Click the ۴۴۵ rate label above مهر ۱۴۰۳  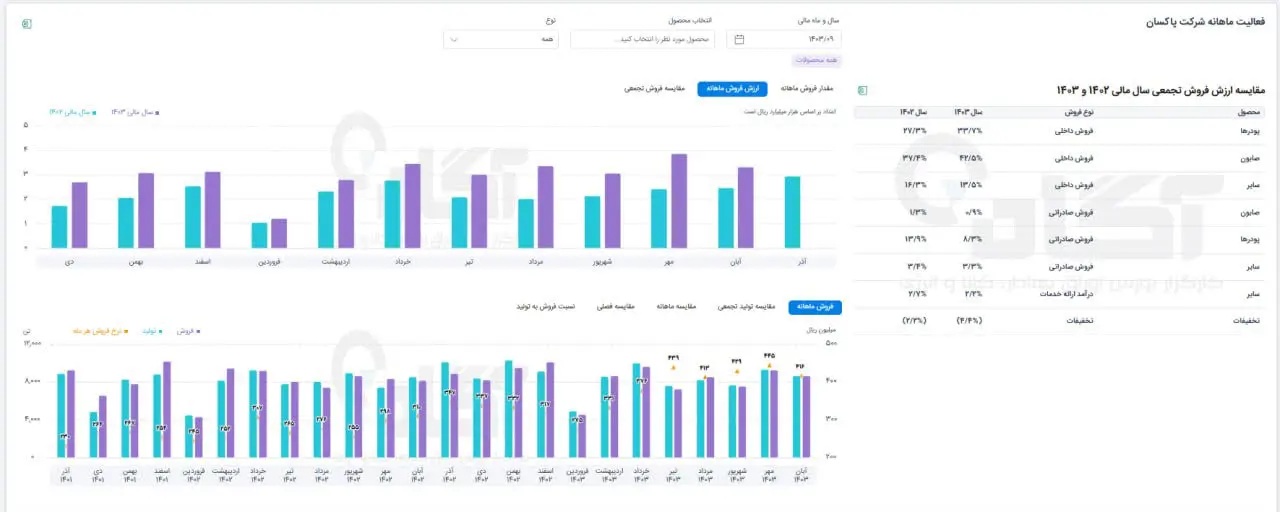pyautogui.click(x=769, y=356)
